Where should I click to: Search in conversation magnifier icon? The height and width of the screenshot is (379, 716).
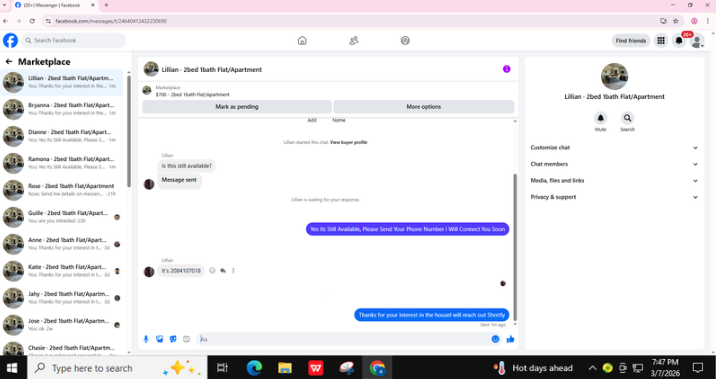click(627, 118)
